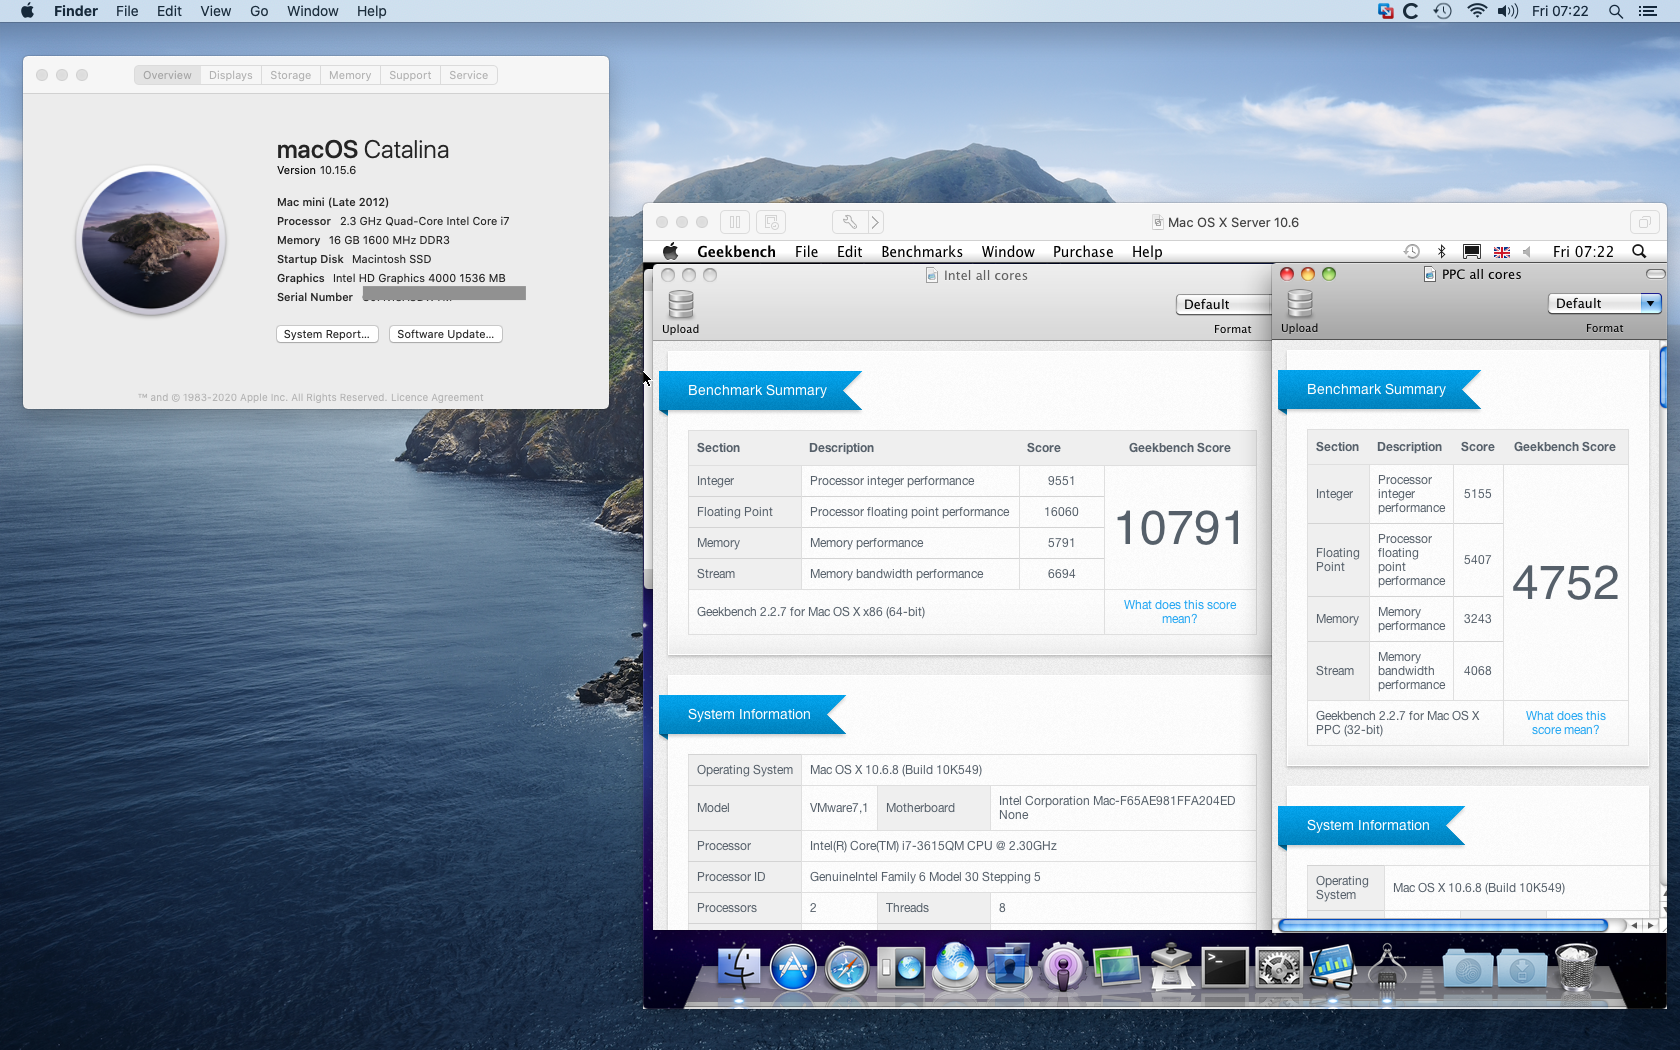Open Spotlight search in host menu bar
Screen dimensions: 1680x1050
coord(1615,11)
